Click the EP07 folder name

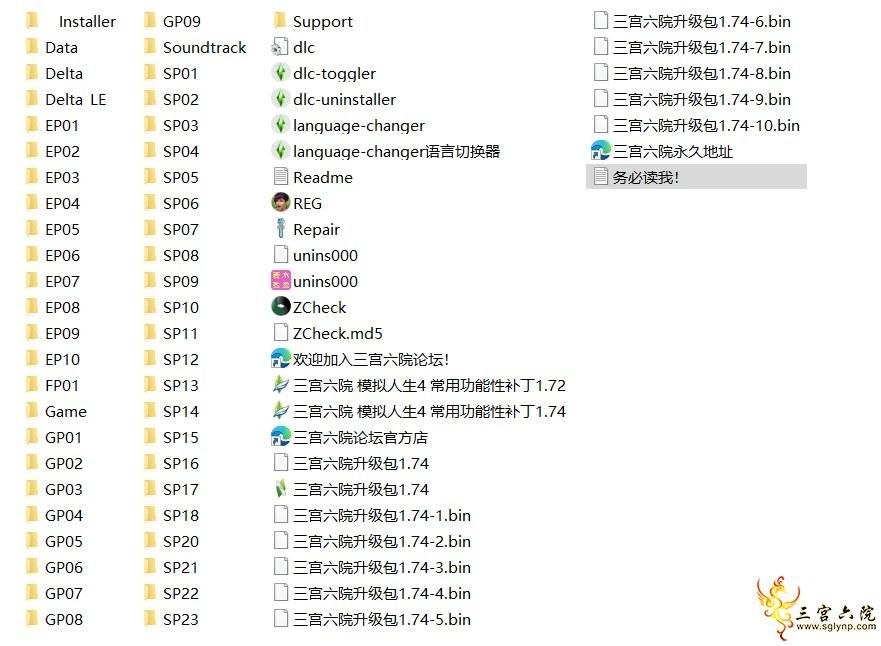[62, 281]
